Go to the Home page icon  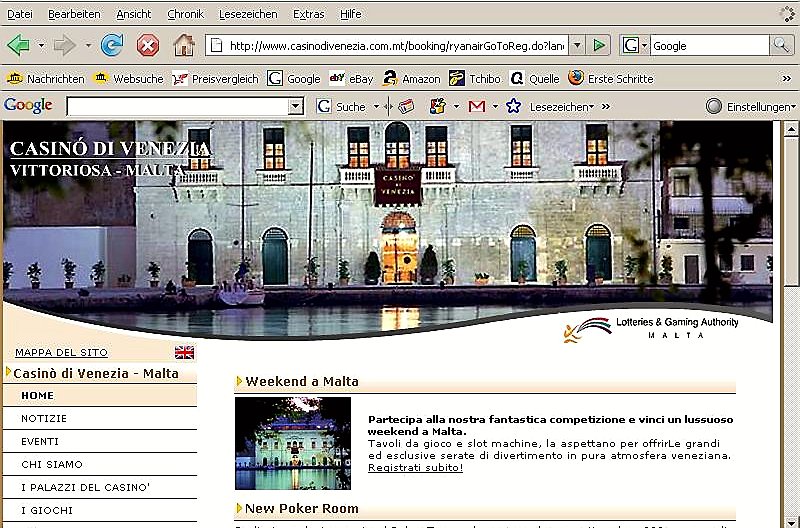click(184, 45)
